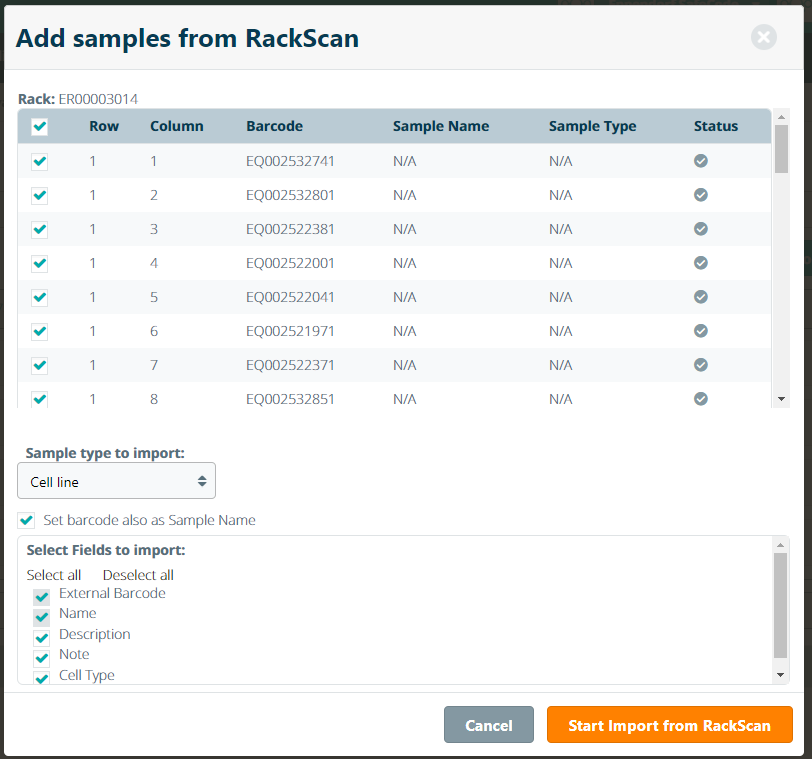
Task: Click status icon for barcode EQ002522041
Action: click(701, 297)
